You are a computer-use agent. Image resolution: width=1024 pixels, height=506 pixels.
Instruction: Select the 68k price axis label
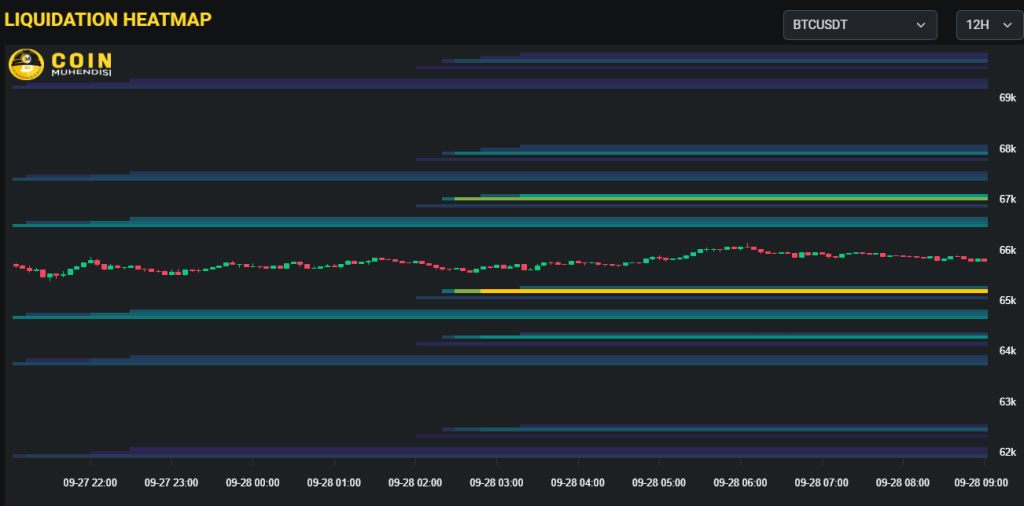tap(1007, 149)
